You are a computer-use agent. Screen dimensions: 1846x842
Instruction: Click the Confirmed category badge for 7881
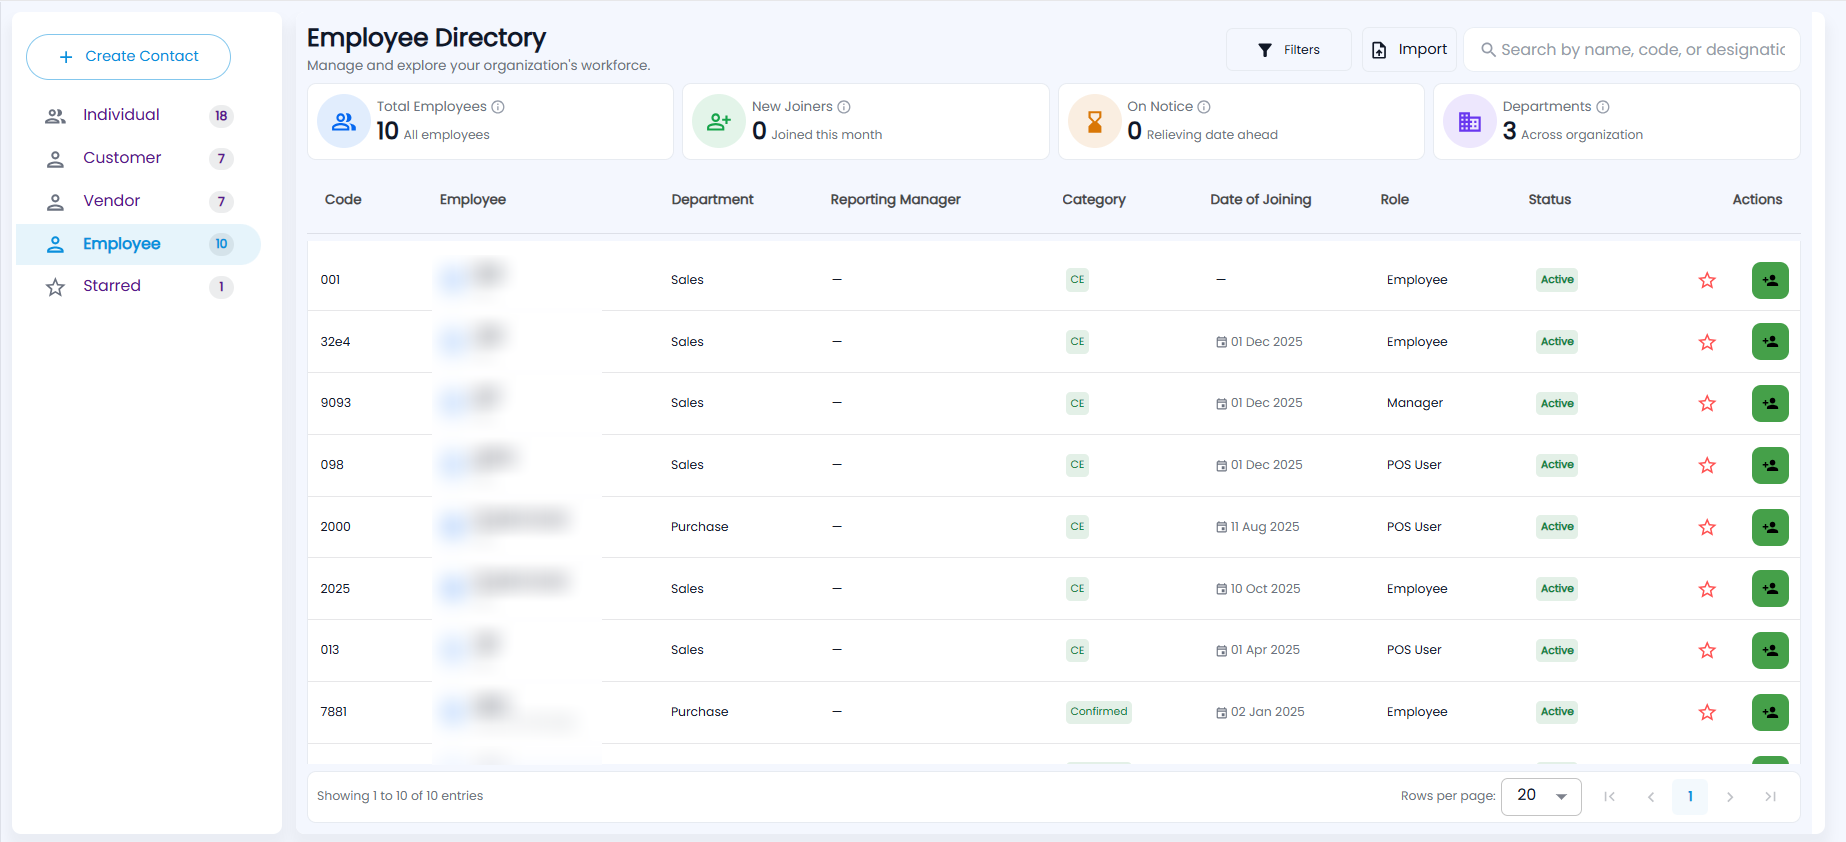coord(1099,712)
